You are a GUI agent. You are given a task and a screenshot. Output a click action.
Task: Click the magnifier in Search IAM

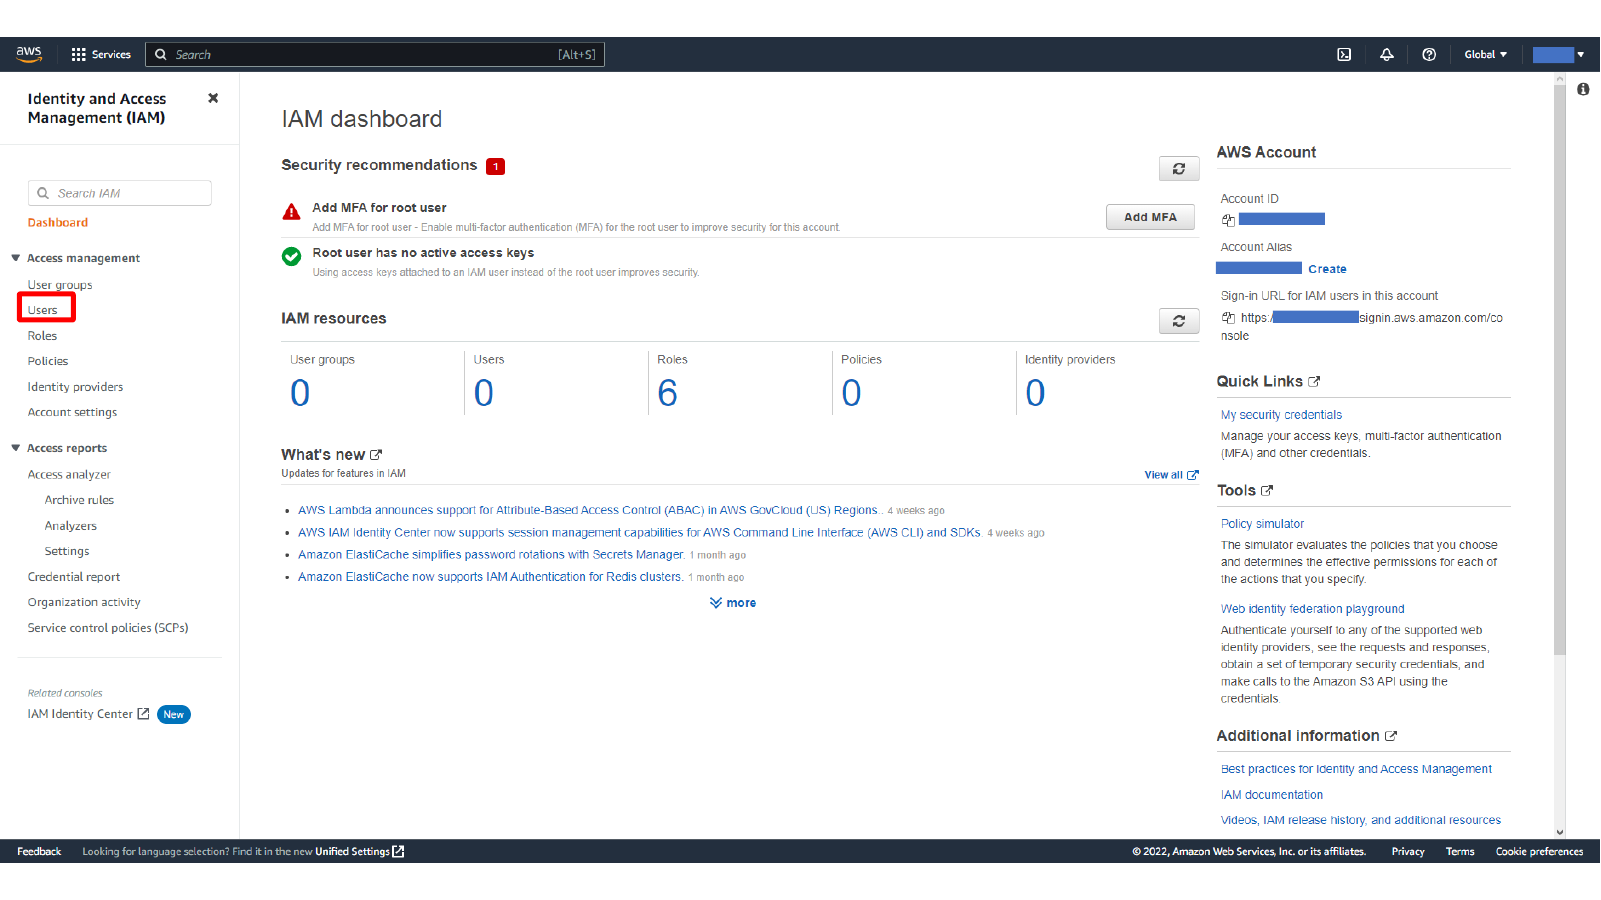[43, 193]
